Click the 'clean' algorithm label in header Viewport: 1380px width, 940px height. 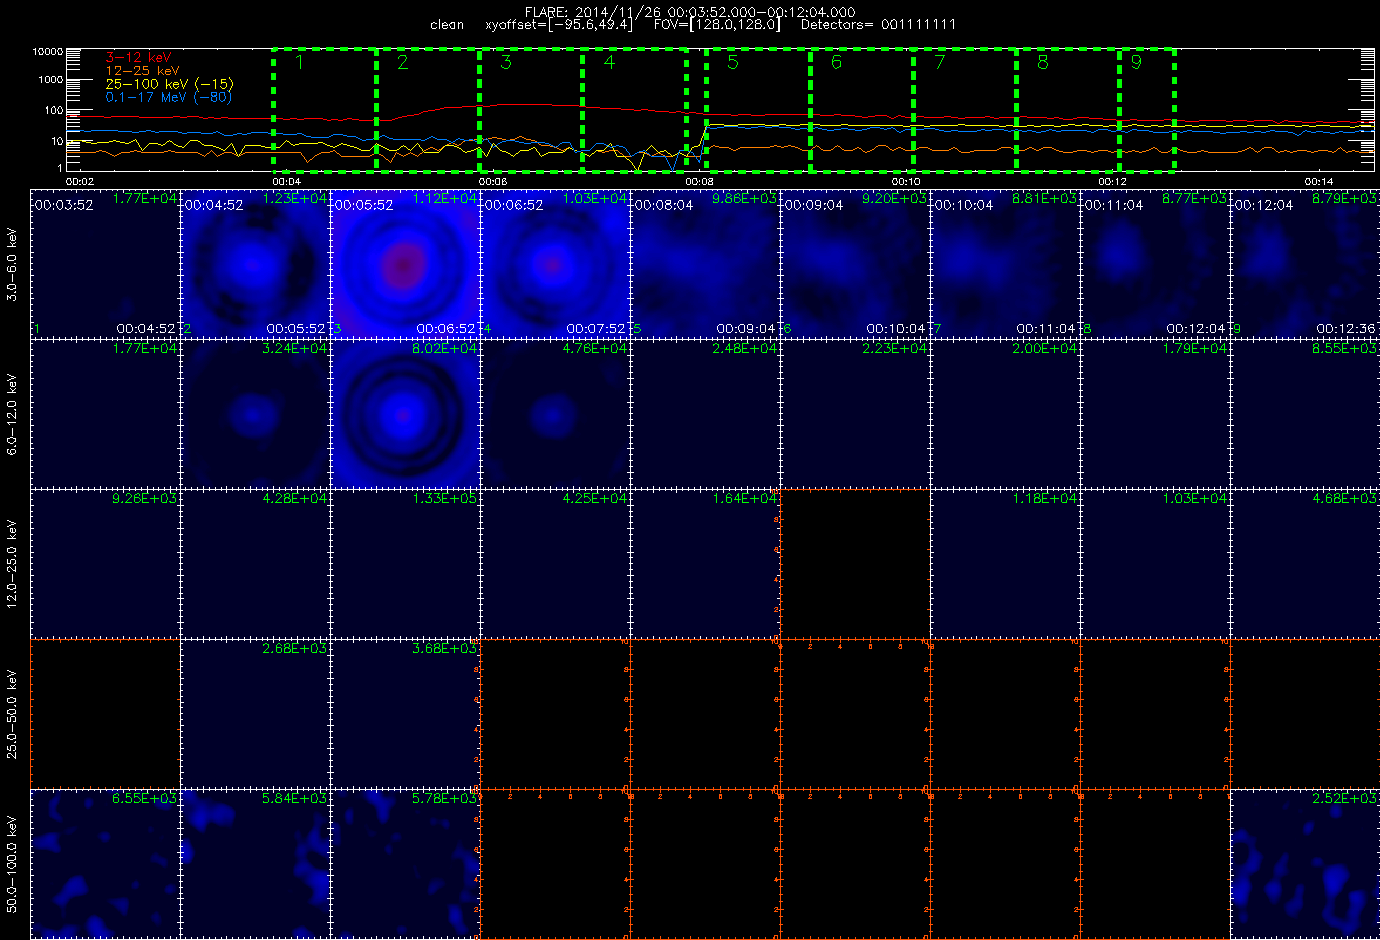pos(447,25)
